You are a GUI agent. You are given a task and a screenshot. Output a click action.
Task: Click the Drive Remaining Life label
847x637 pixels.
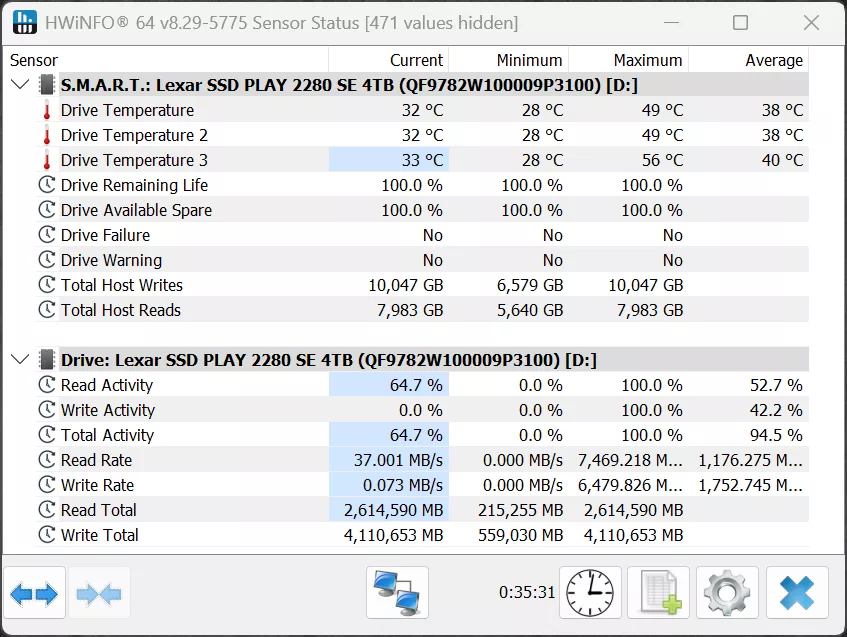pyautogui.click(x=134, y=185)
